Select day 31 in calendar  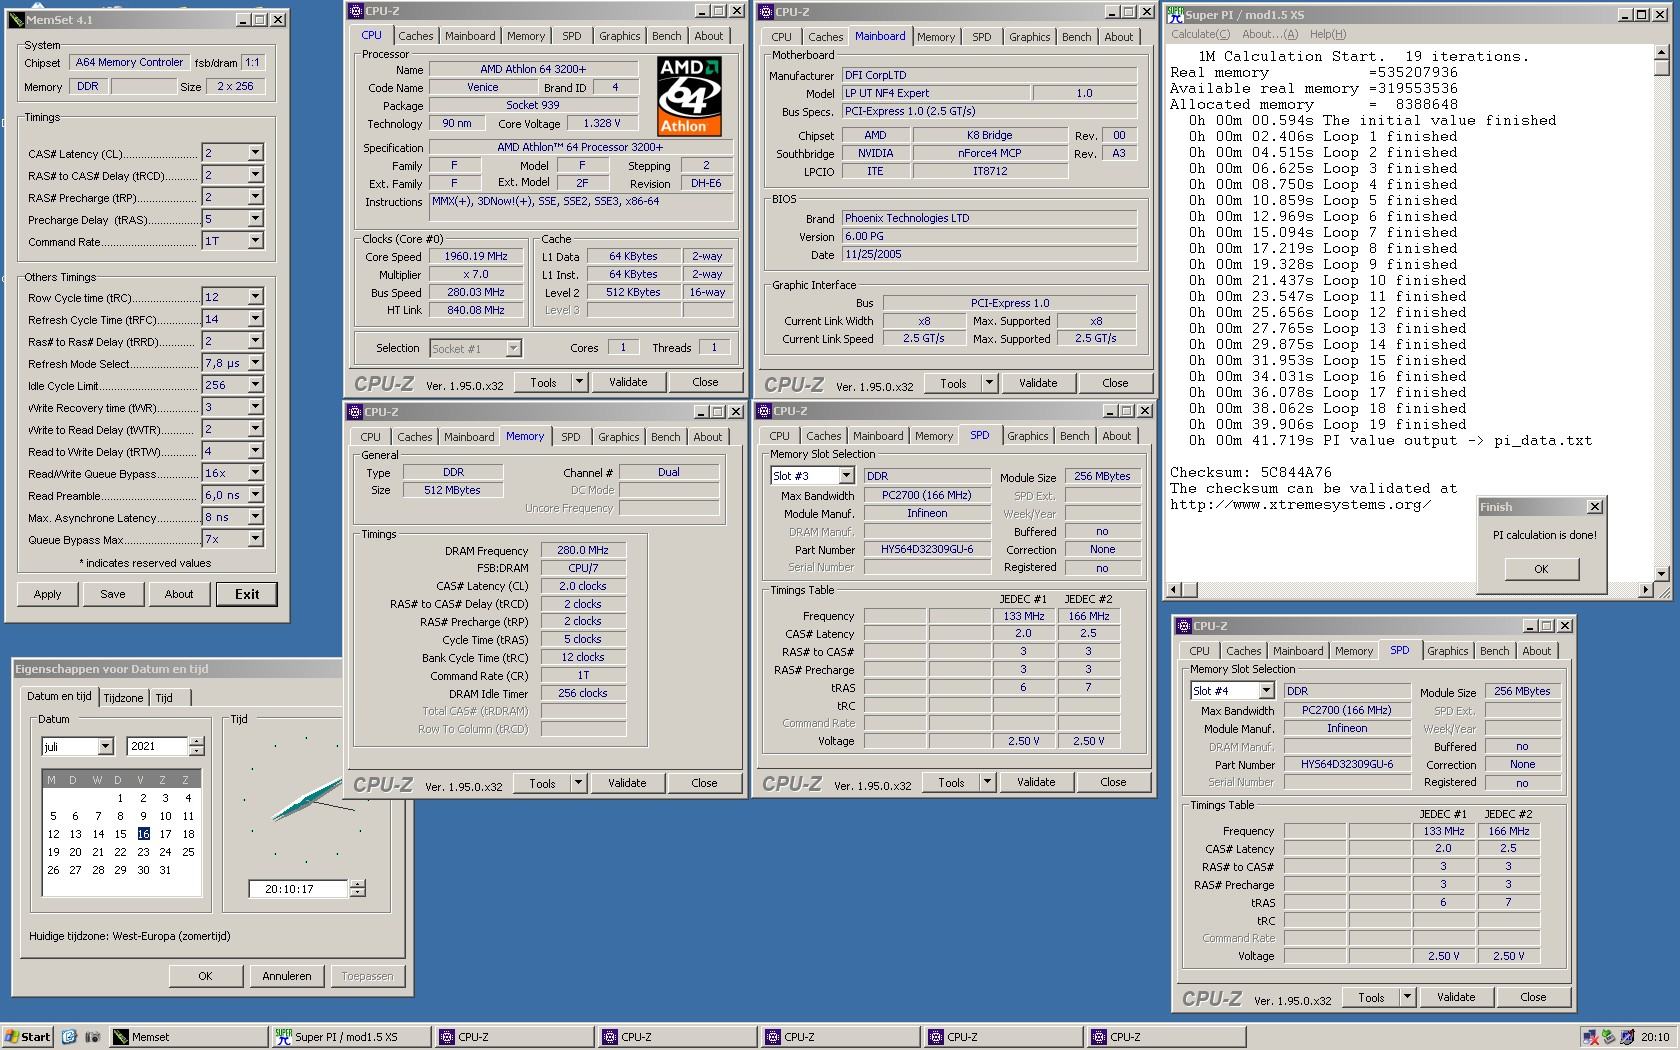click(x=165, y=870)
